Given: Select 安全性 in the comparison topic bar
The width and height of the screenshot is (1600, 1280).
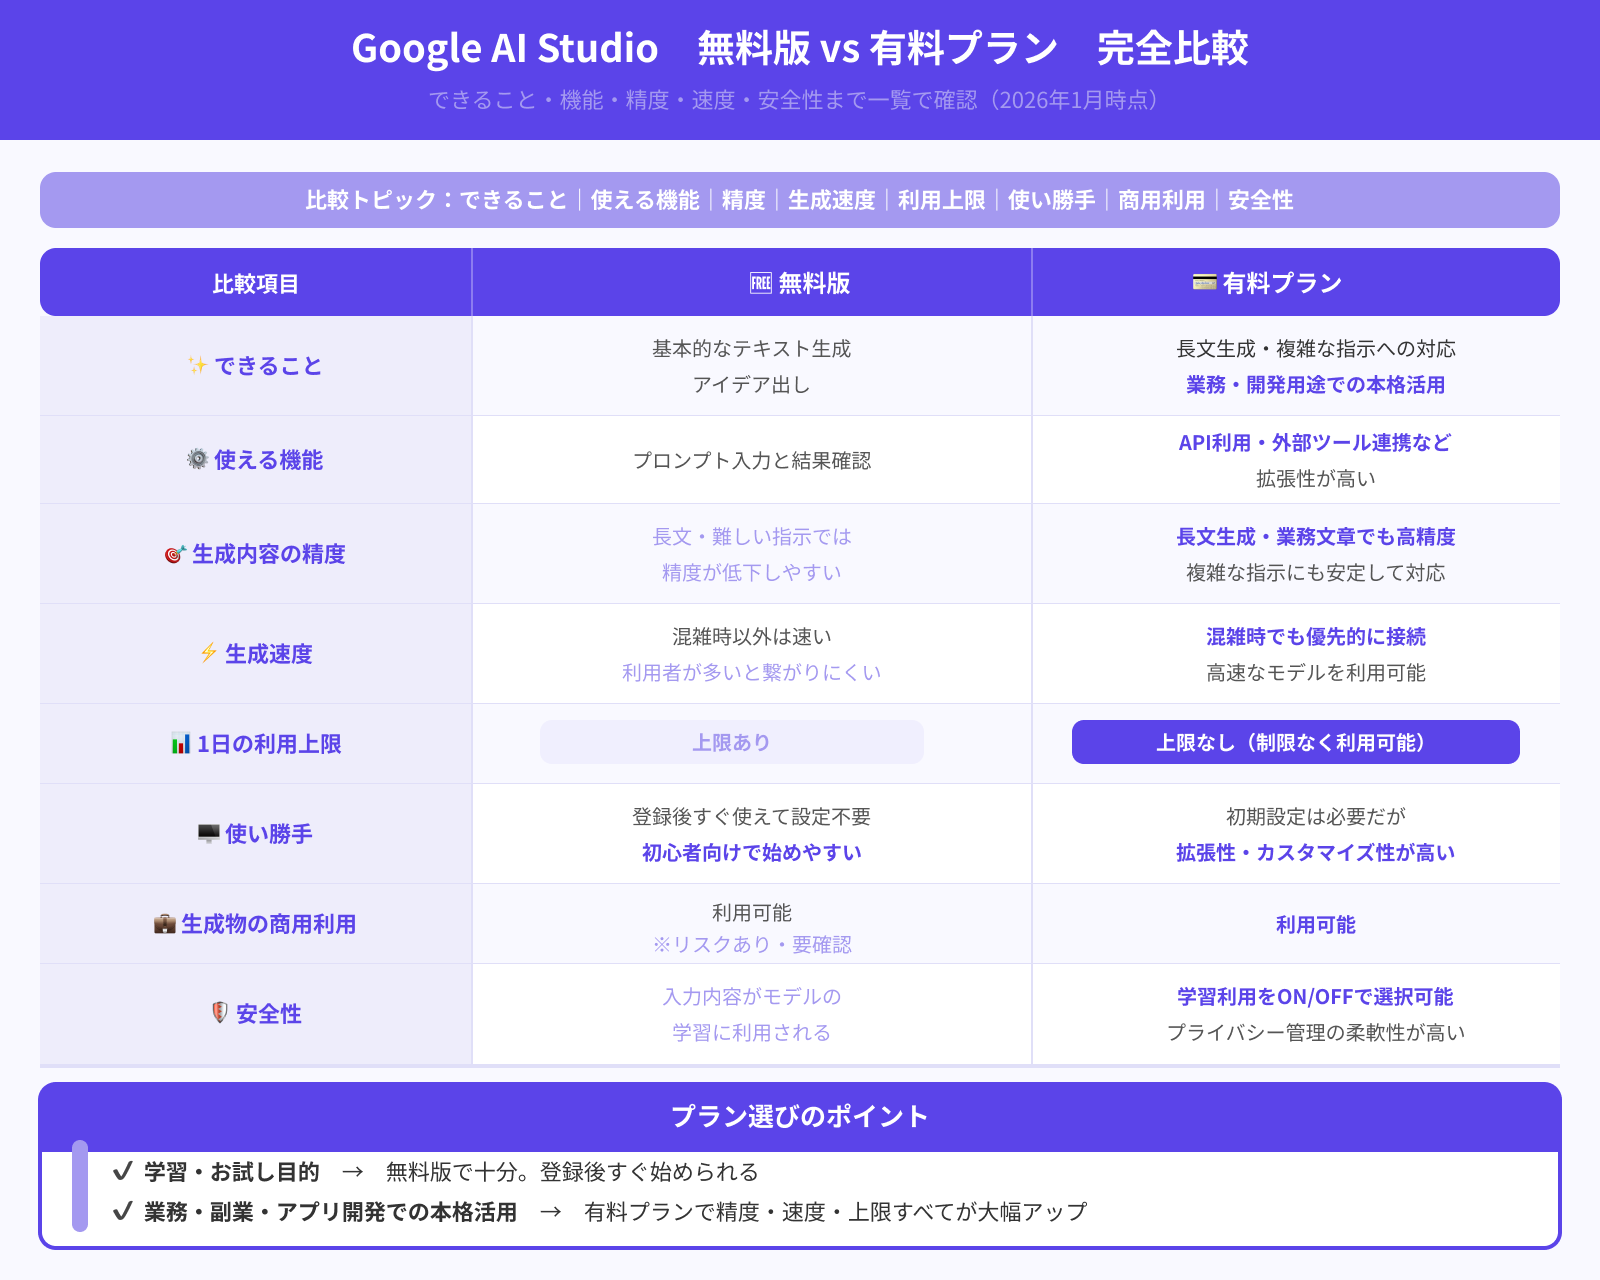Looking at the screenshot, I should pyautogui.click(x=1262, y=200).
